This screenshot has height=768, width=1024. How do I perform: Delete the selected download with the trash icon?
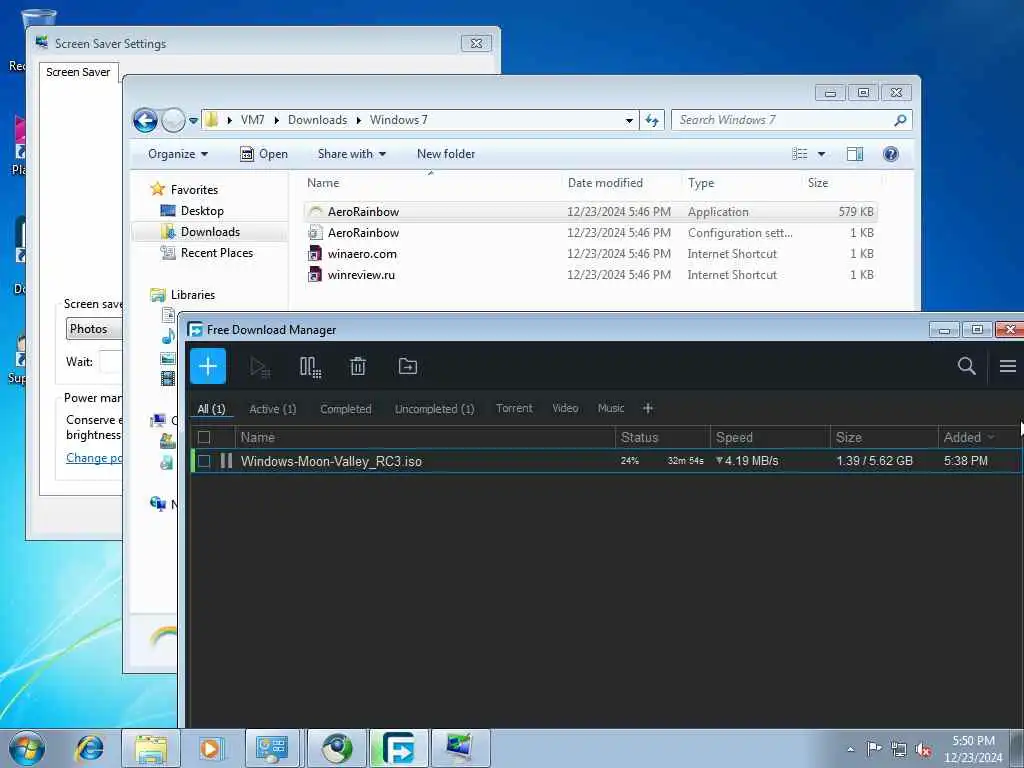point(358,366)
